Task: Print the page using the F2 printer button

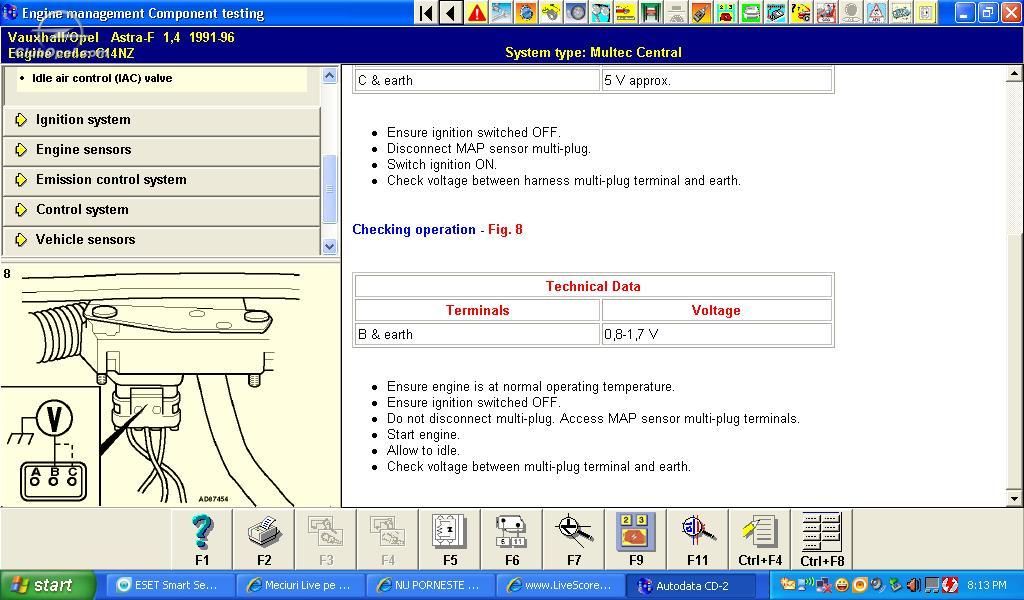Action: tap(264, 539)
